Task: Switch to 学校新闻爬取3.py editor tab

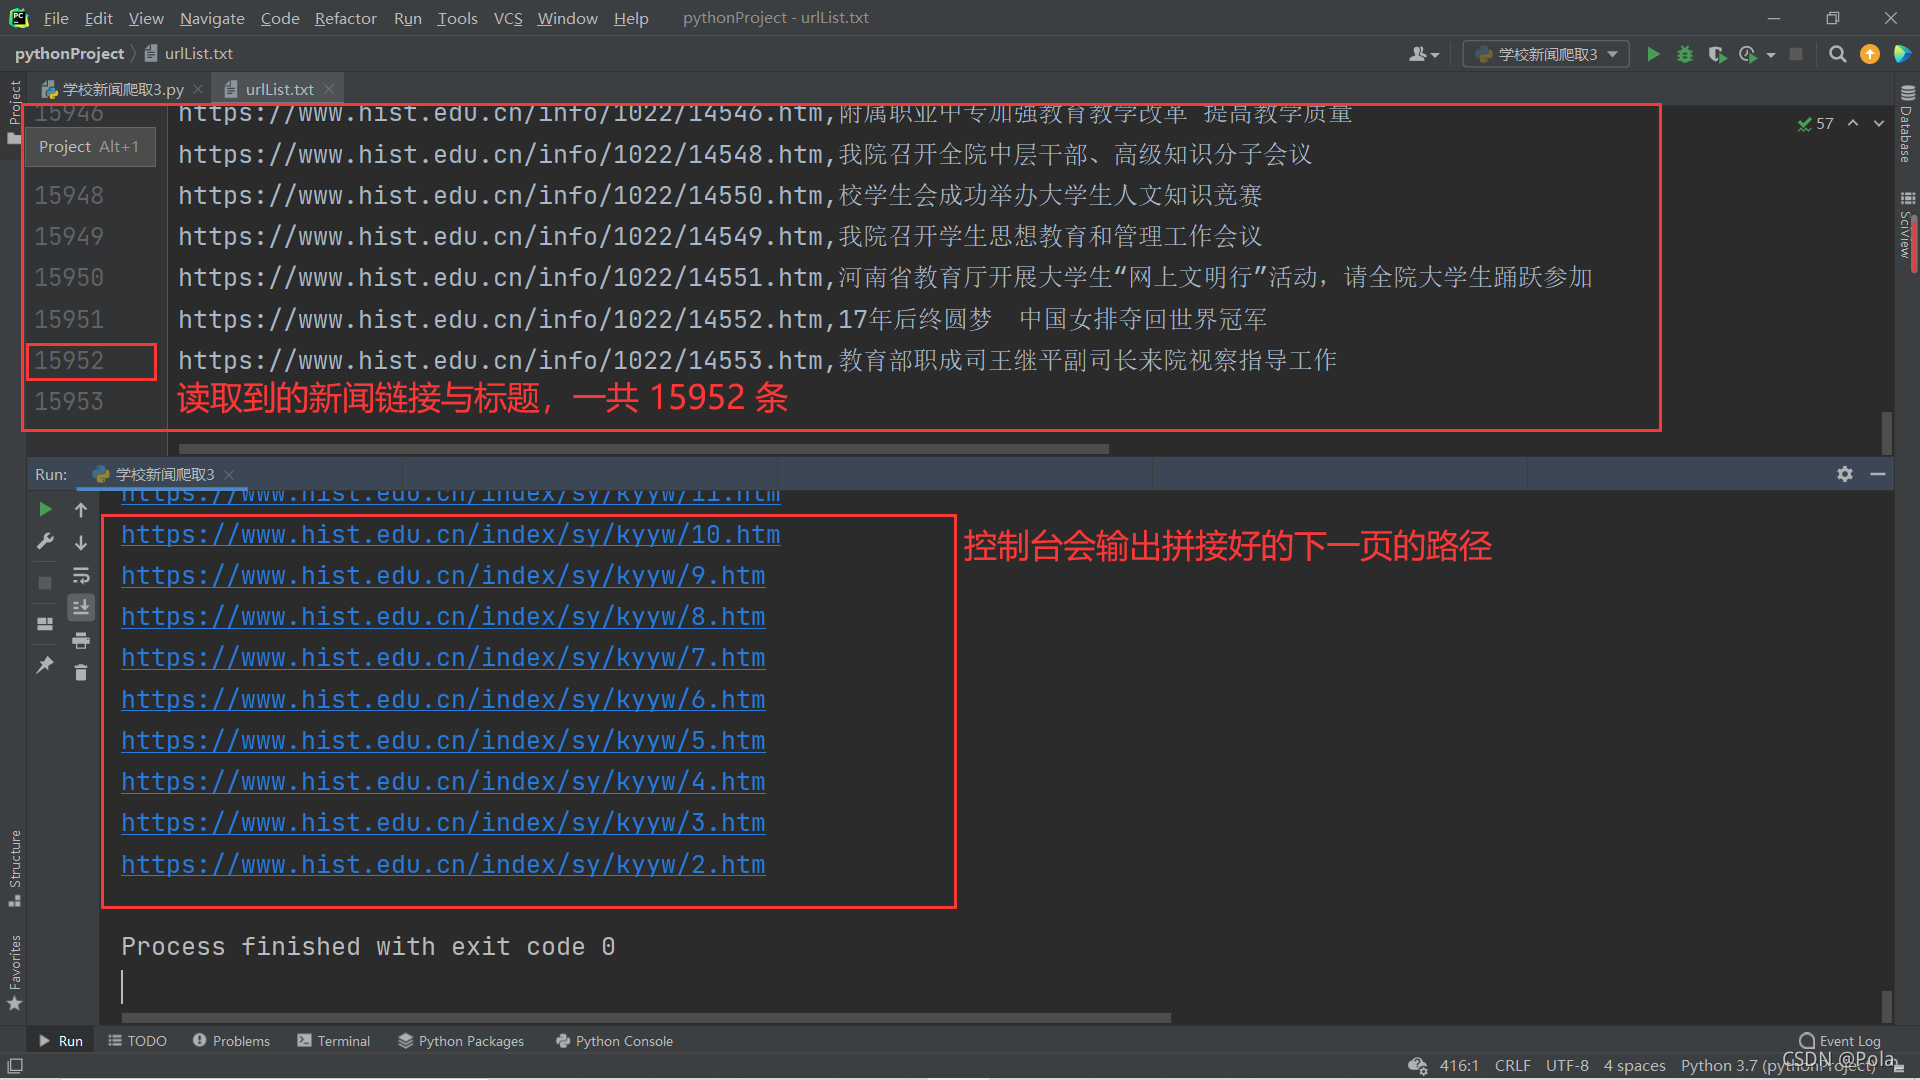Action: pos(122,89)
